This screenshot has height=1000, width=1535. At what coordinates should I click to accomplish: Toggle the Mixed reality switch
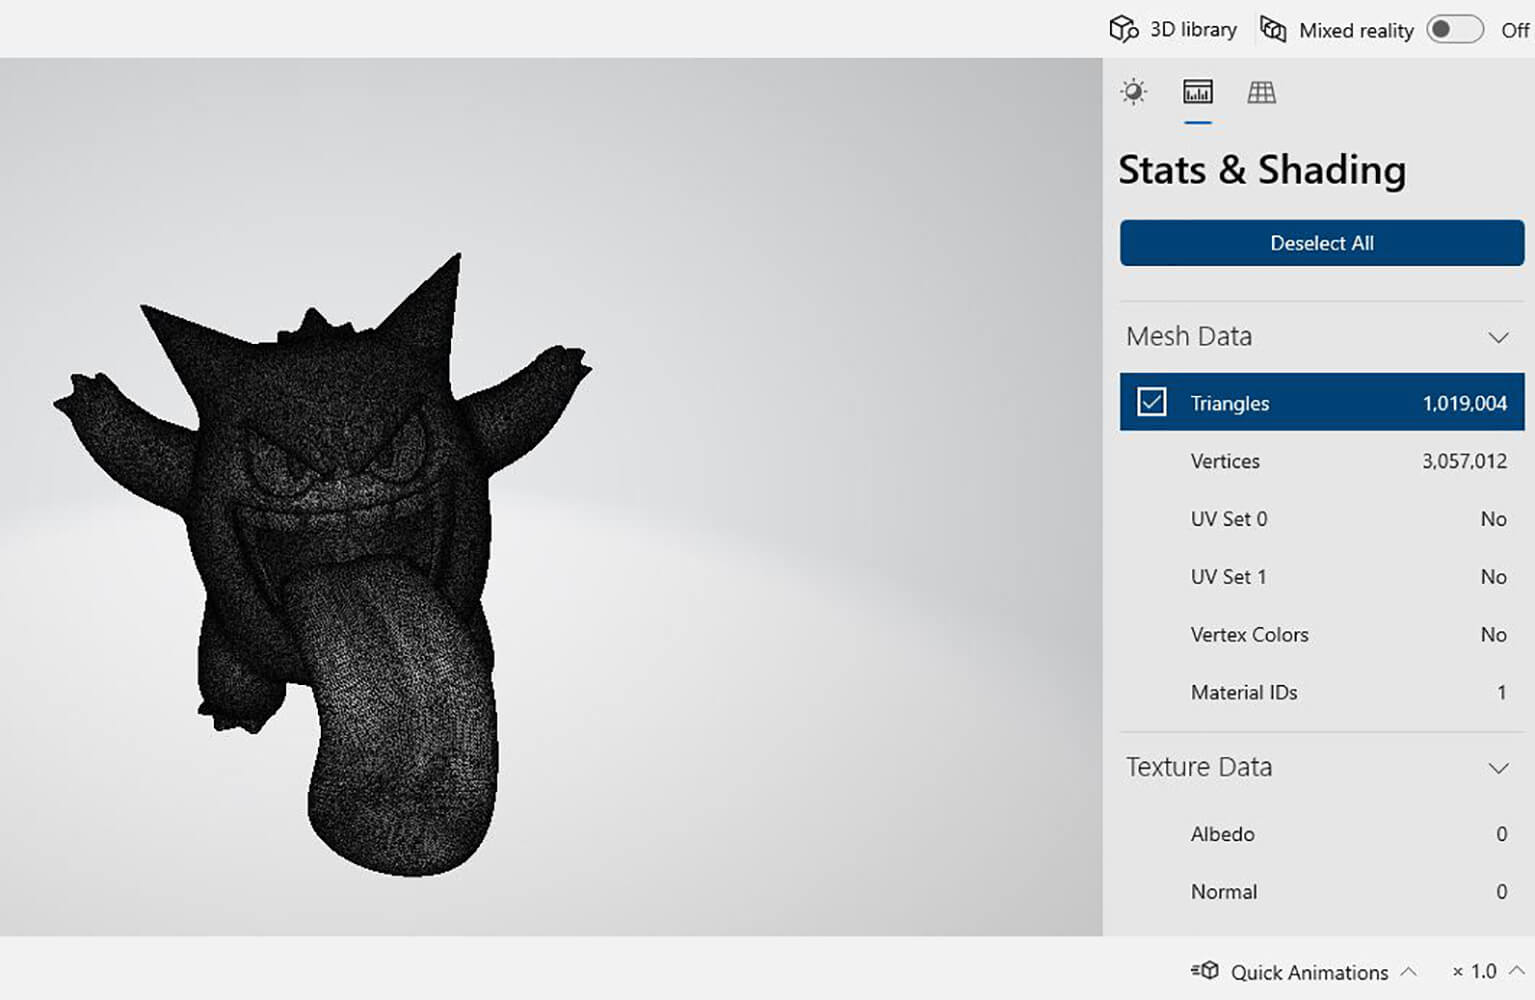(1454, 29)
